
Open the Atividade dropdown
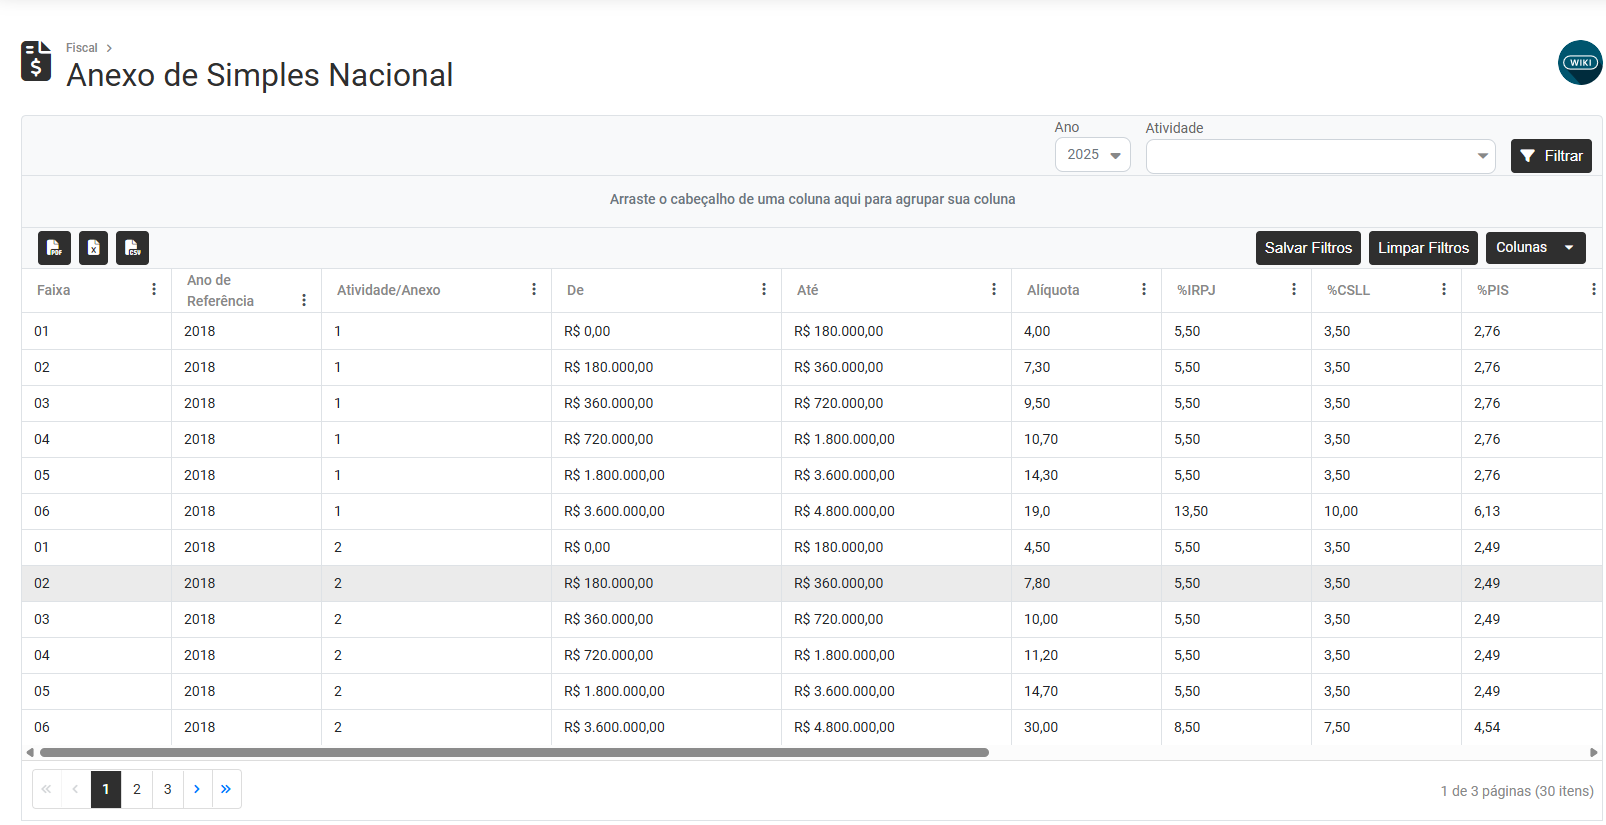(x=1320, y=156)
